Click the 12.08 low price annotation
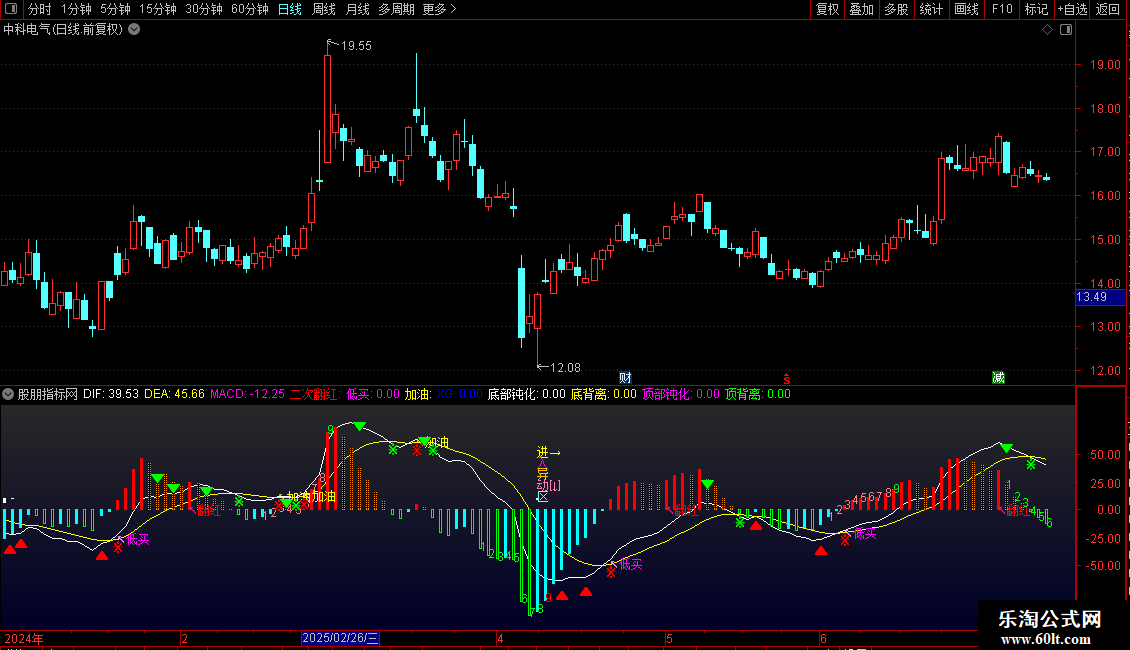Screen dimensions: 1130x650 pos(565,368)
